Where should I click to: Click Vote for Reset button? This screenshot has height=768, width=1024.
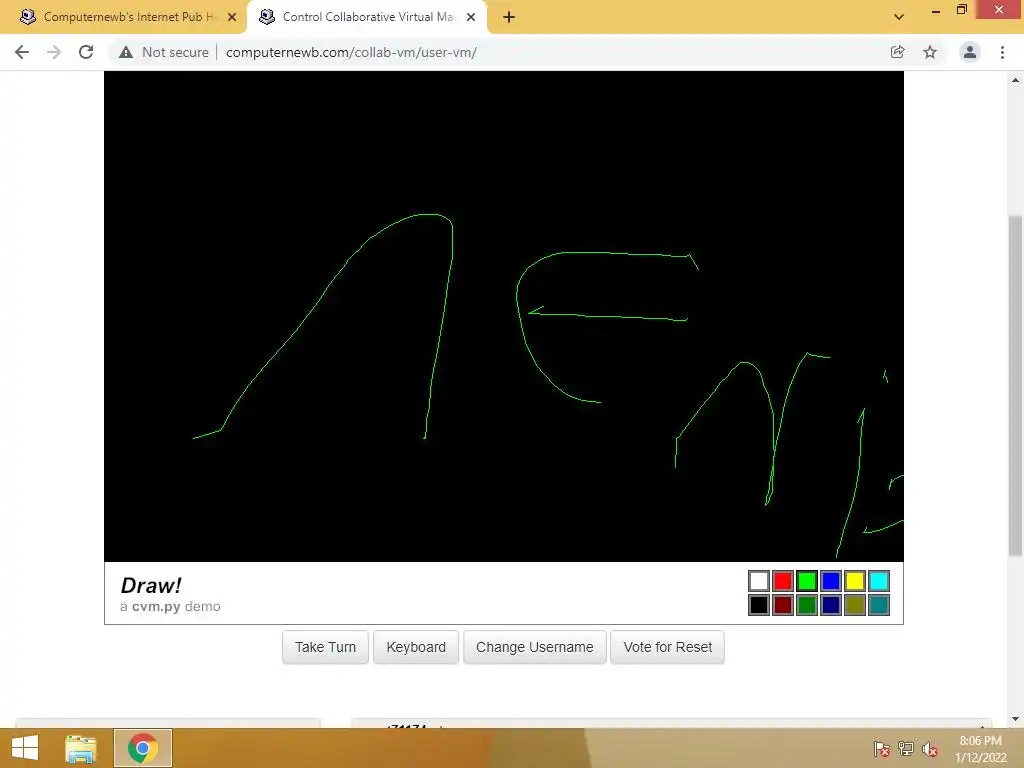(667, 647)
